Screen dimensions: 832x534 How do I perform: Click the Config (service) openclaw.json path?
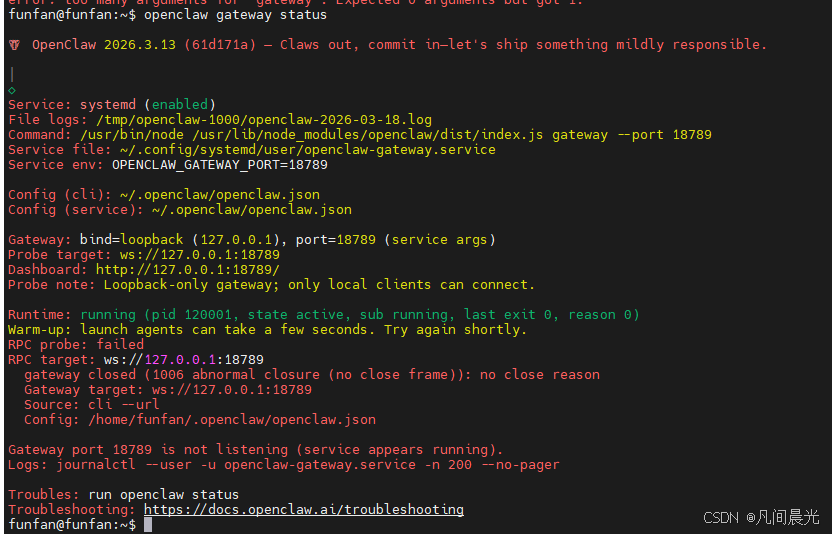(252, 210)
